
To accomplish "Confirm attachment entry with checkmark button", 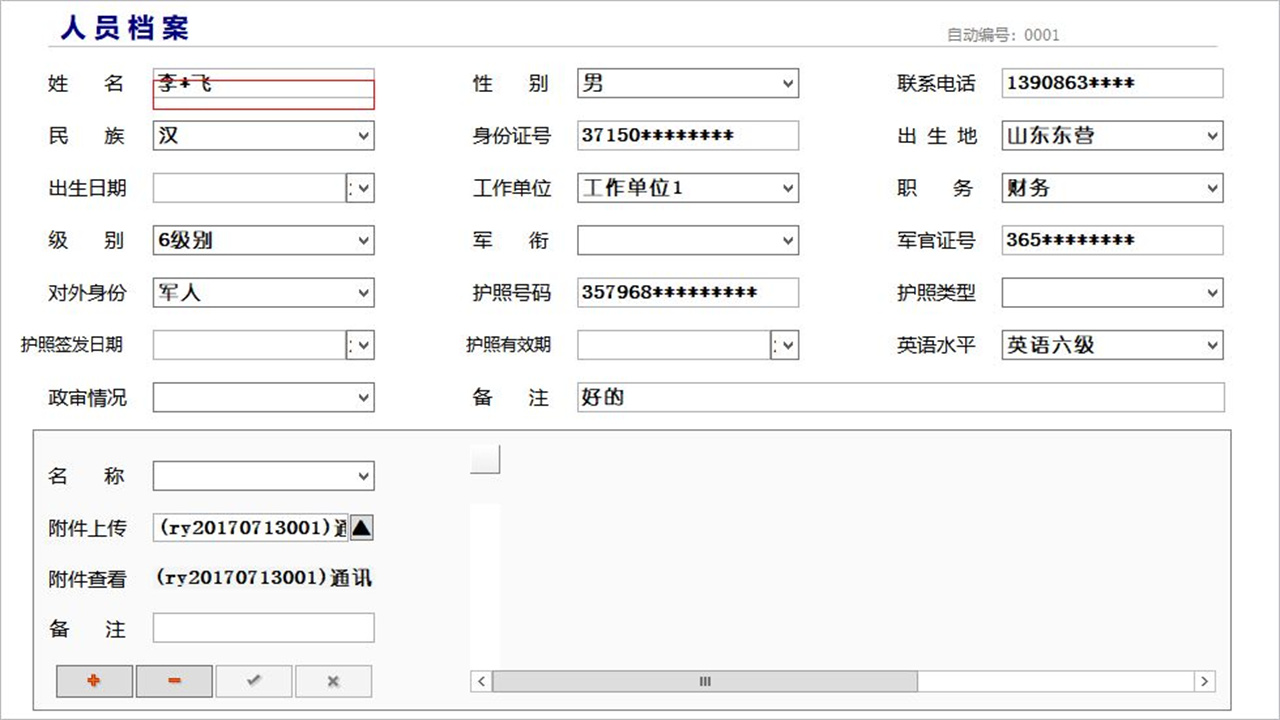I will (x=253, y=680).
